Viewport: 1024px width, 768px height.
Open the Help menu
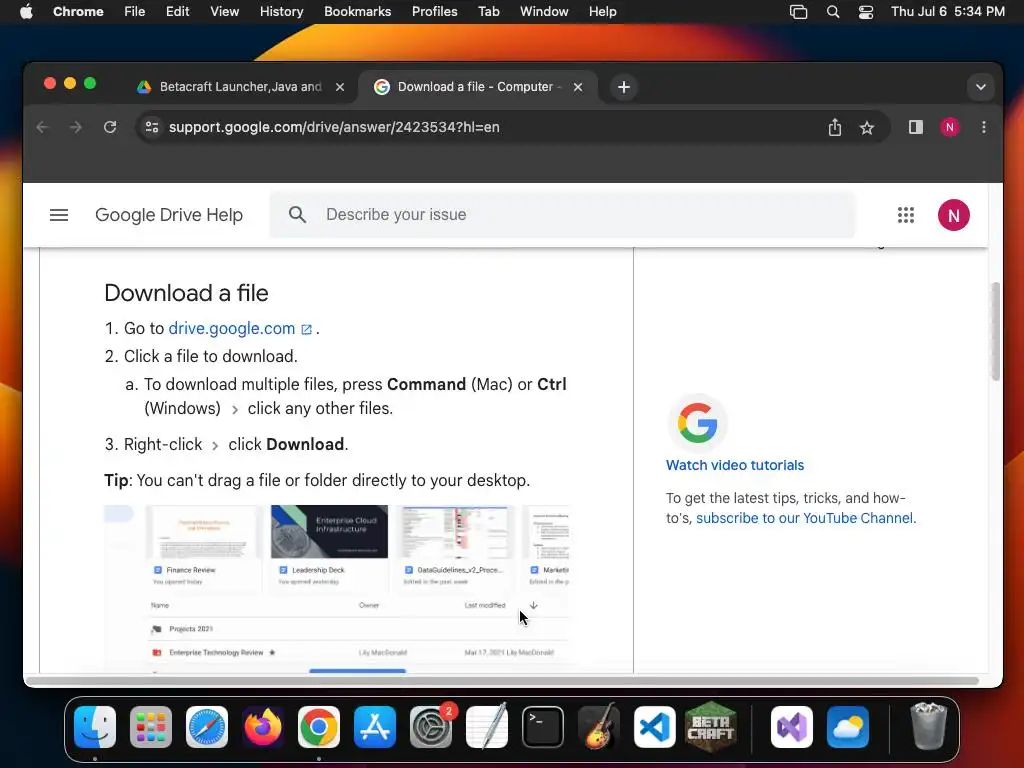[x=602, y=11]
